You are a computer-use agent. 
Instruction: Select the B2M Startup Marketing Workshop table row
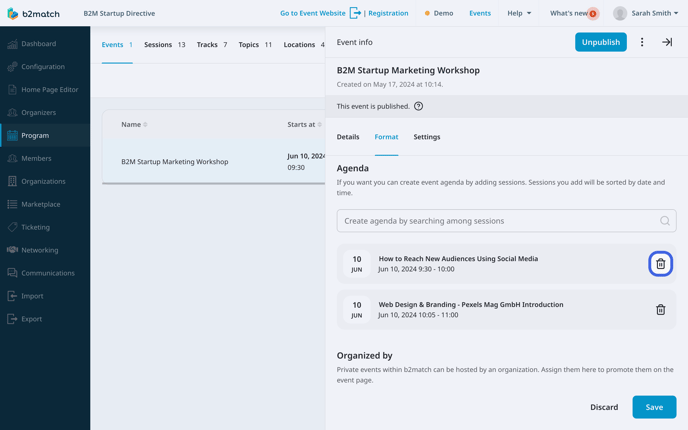point(214,161)
